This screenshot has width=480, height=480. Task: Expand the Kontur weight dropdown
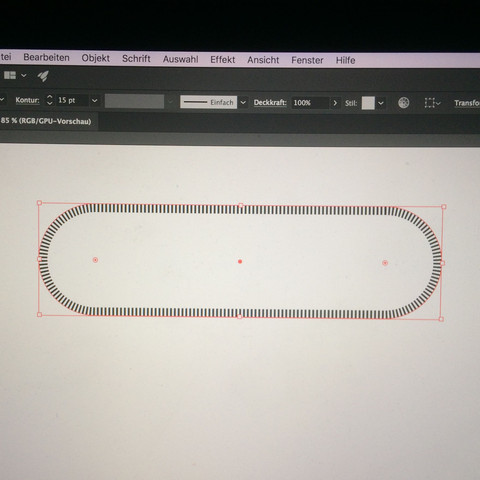click(x=95, y=100)
